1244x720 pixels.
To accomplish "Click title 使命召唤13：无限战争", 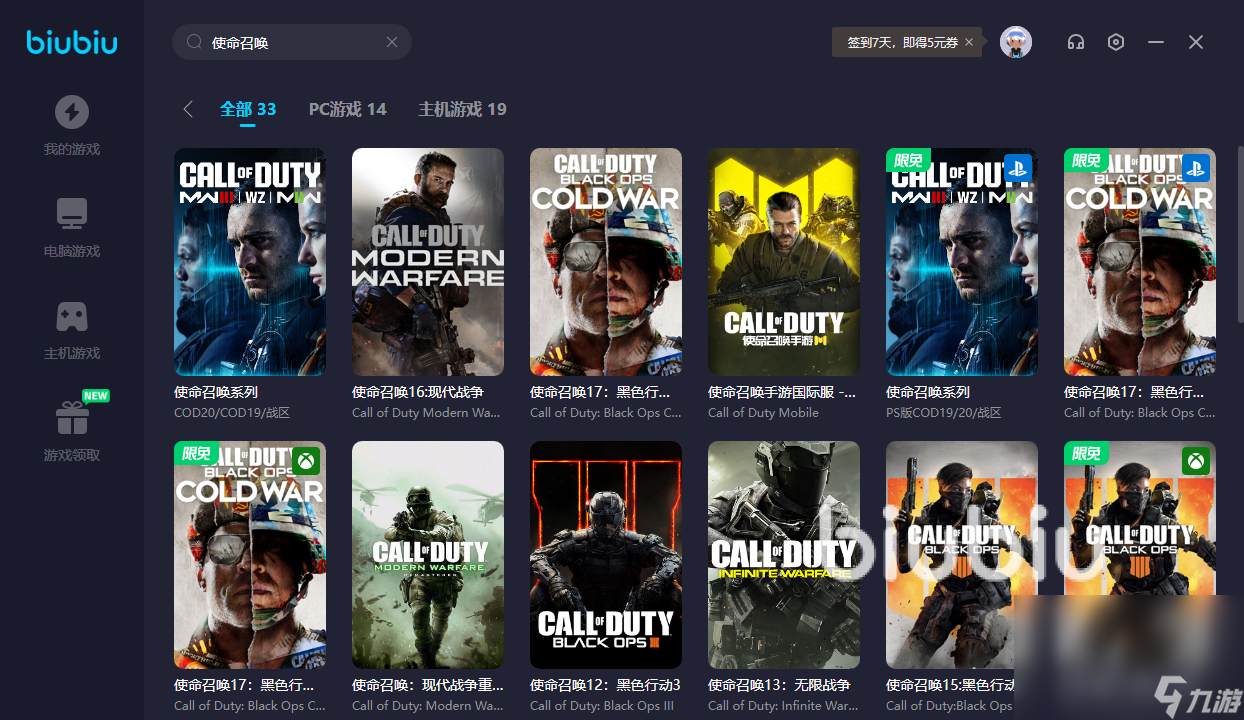I will (779, 685).
